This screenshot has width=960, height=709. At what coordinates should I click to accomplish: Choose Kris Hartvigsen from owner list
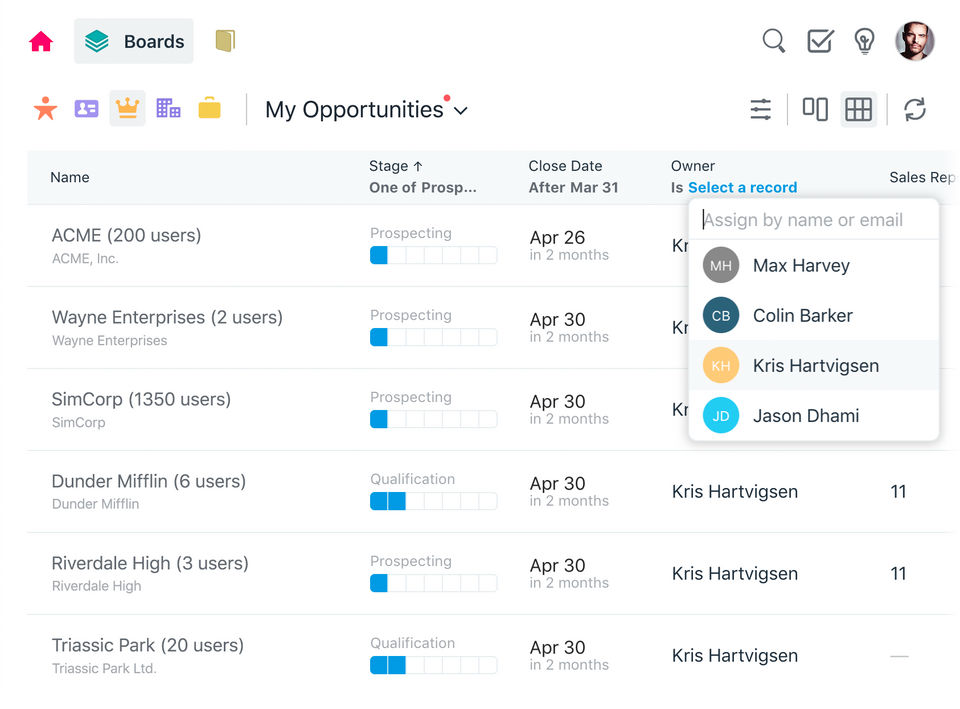[x=814, y=366]
